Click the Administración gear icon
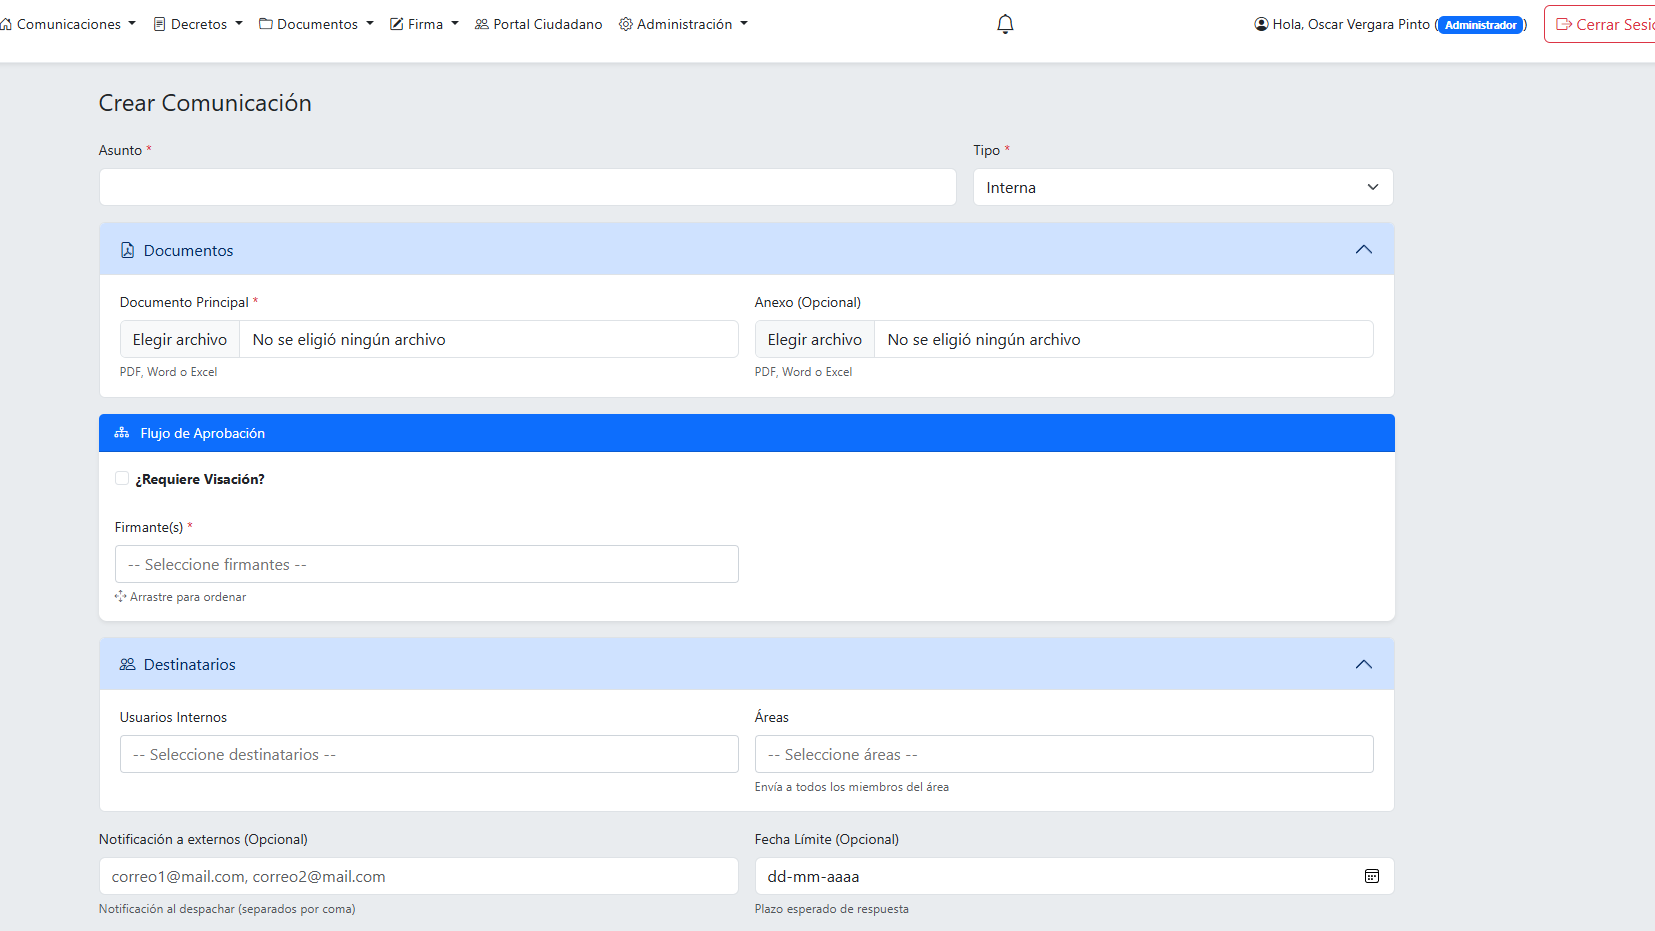Screen dimensions: 1655x931 [626, 24]
